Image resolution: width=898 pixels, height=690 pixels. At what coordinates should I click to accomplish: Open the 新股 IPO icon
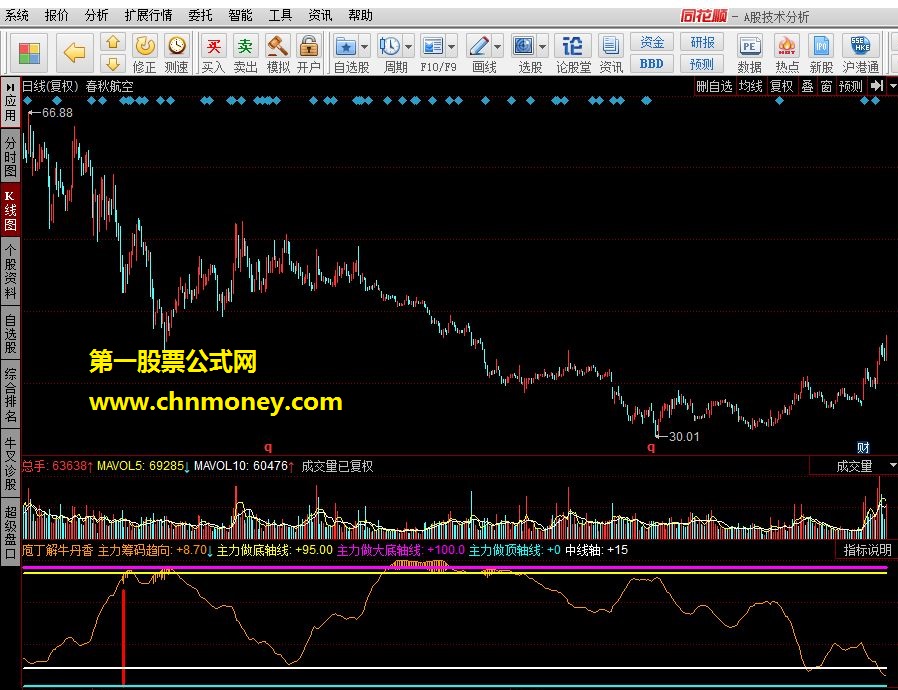(x=821, y=46)
